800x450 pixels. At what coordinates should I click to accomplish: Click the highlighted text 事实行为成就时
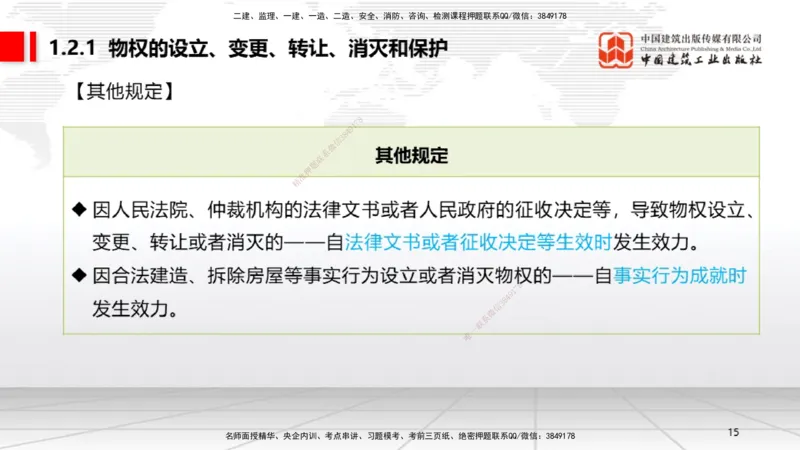(680, 276)
